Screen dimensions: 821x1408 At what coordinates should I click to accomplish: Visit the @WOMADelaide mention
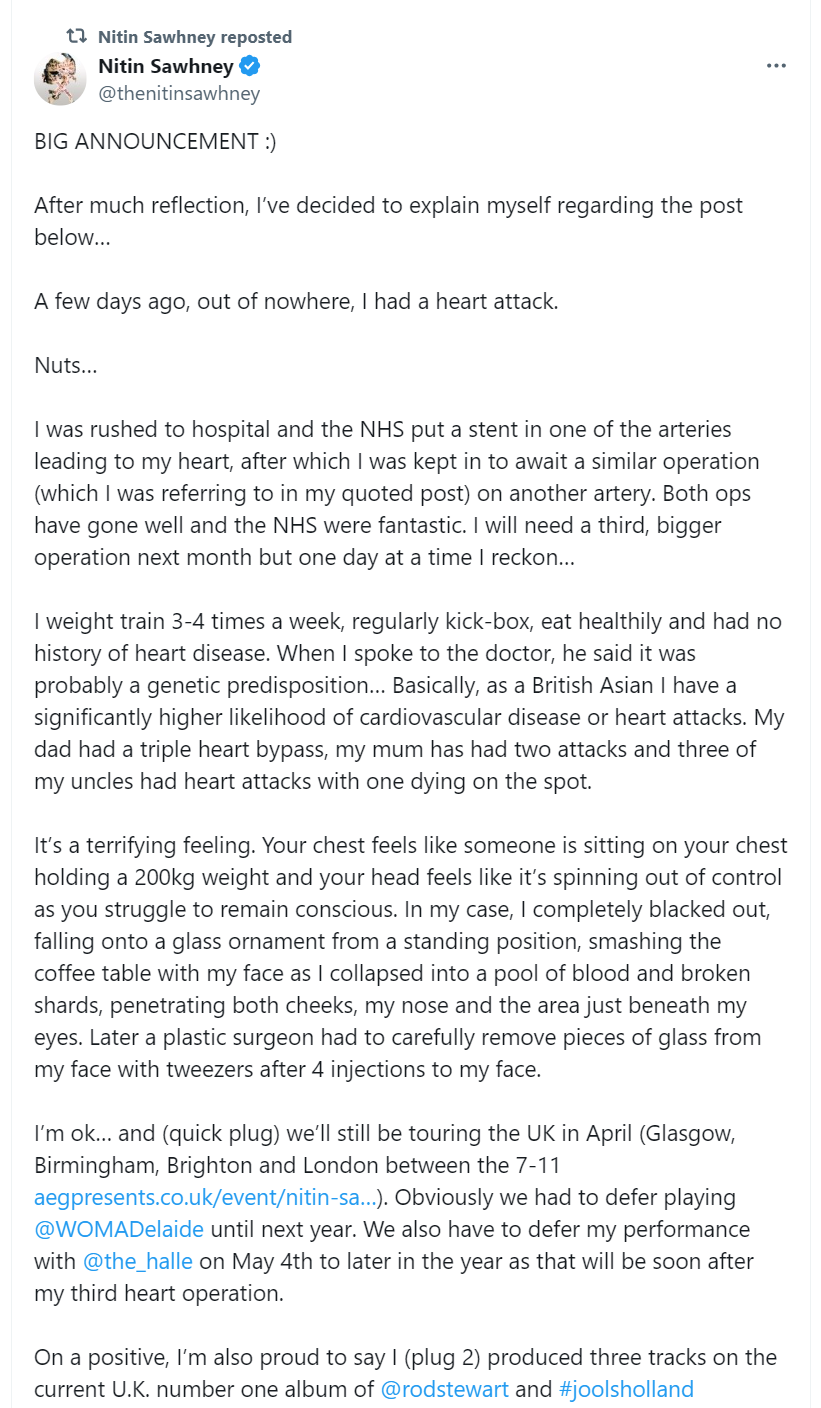pyautogui.click(x=119, y=1229)
